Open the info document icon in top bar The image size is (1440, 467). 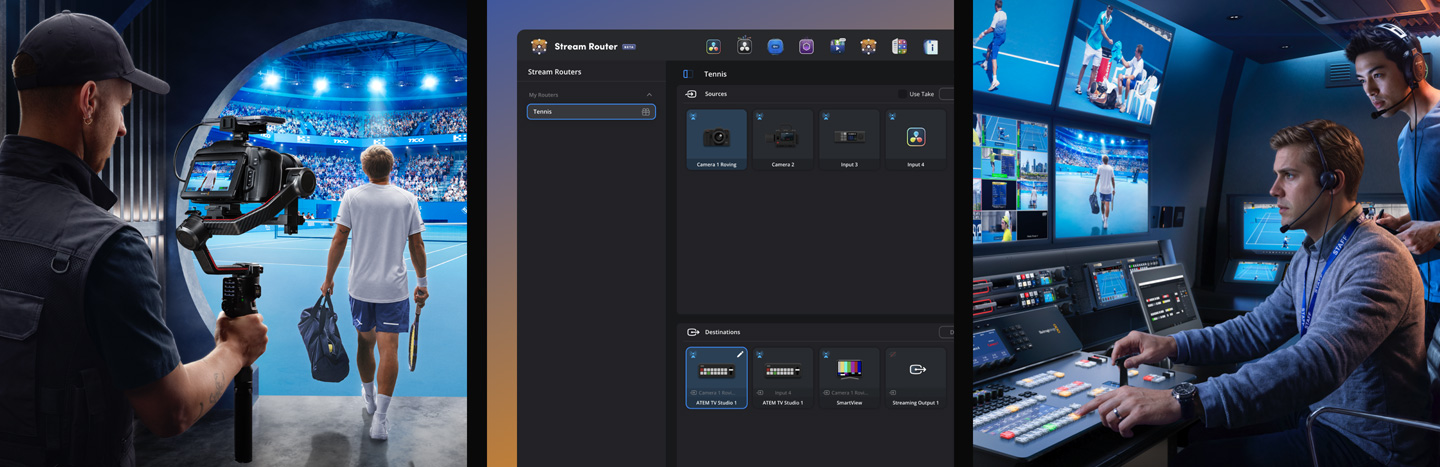(x=930, y=46)
